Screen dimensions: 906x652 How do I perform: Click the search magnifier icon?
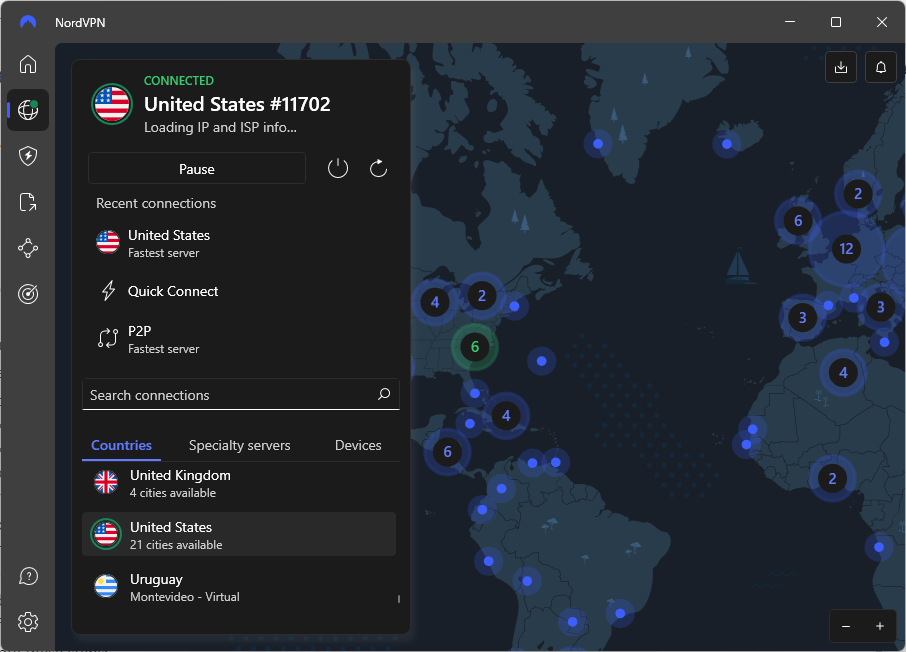[384, 394]
